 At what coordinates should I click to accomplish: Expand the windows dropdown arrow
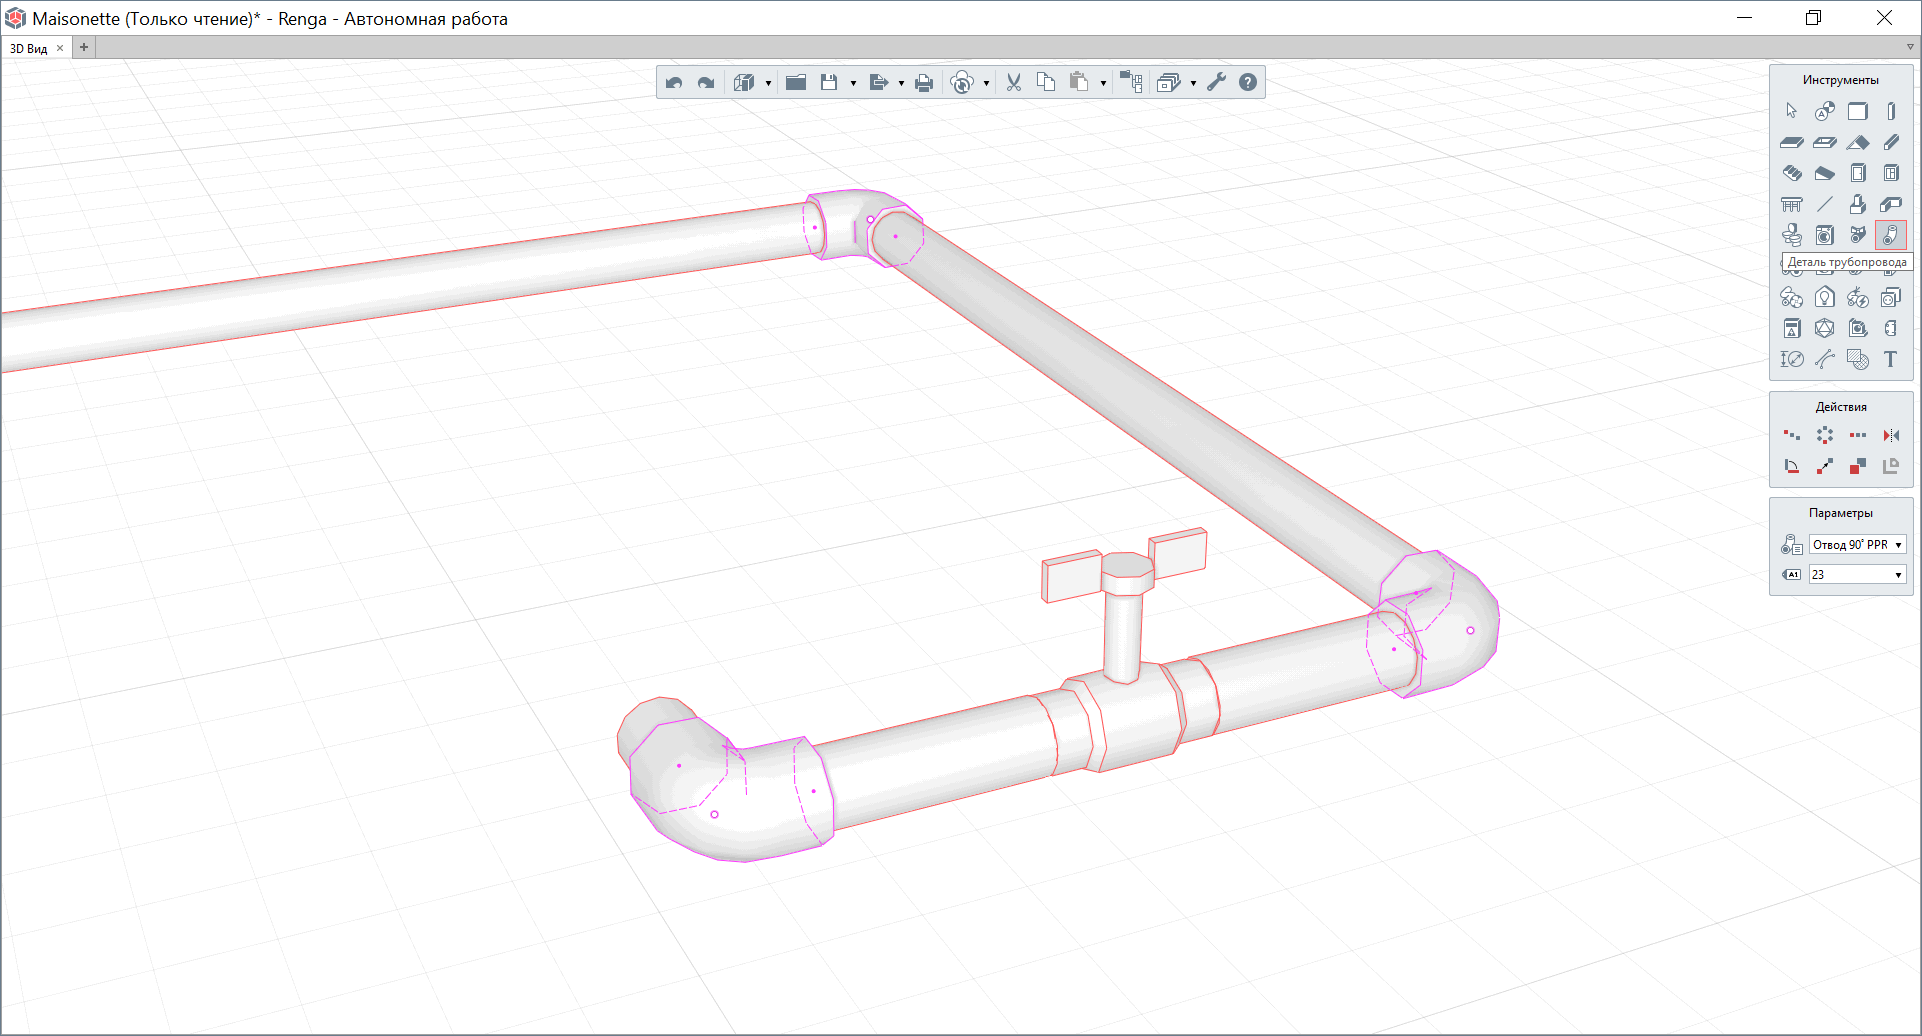click(x=1193, y=83)
